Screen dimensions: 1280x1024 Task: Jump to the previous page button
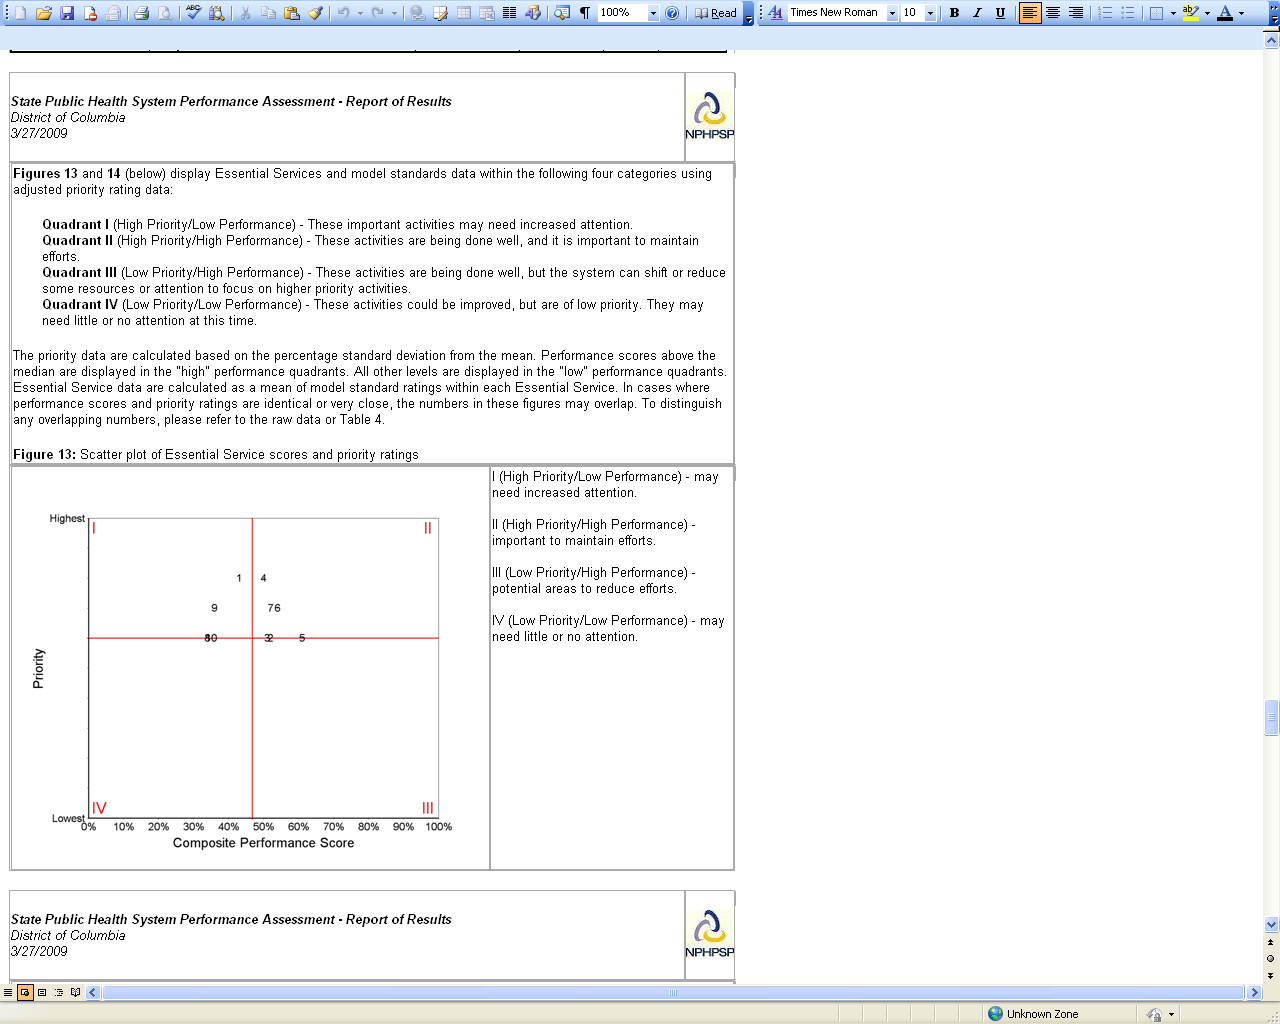[x=1272, y=942]
